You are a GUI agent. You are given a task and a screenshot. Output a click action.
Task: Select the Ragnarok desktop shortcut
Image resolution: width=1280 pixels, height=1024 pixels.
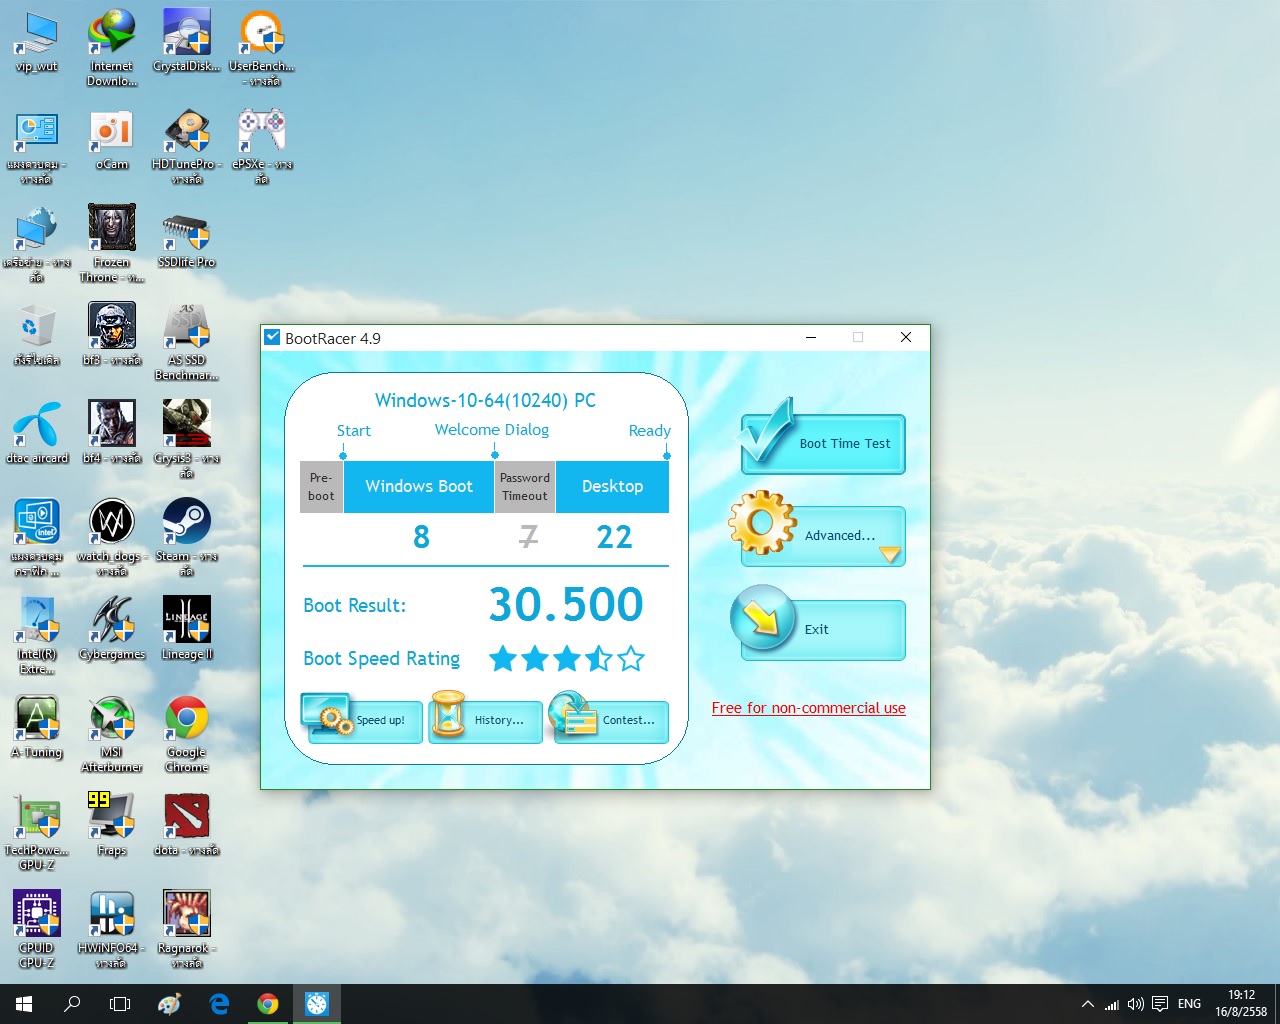click(x=187, y=930)
